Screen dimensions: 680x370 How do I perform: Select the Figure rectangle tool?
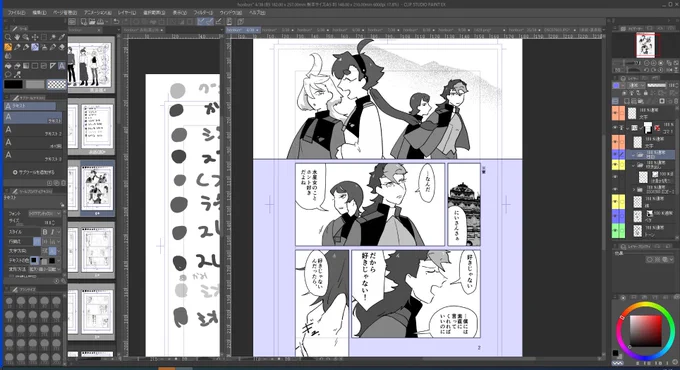[x=35, y=66]
